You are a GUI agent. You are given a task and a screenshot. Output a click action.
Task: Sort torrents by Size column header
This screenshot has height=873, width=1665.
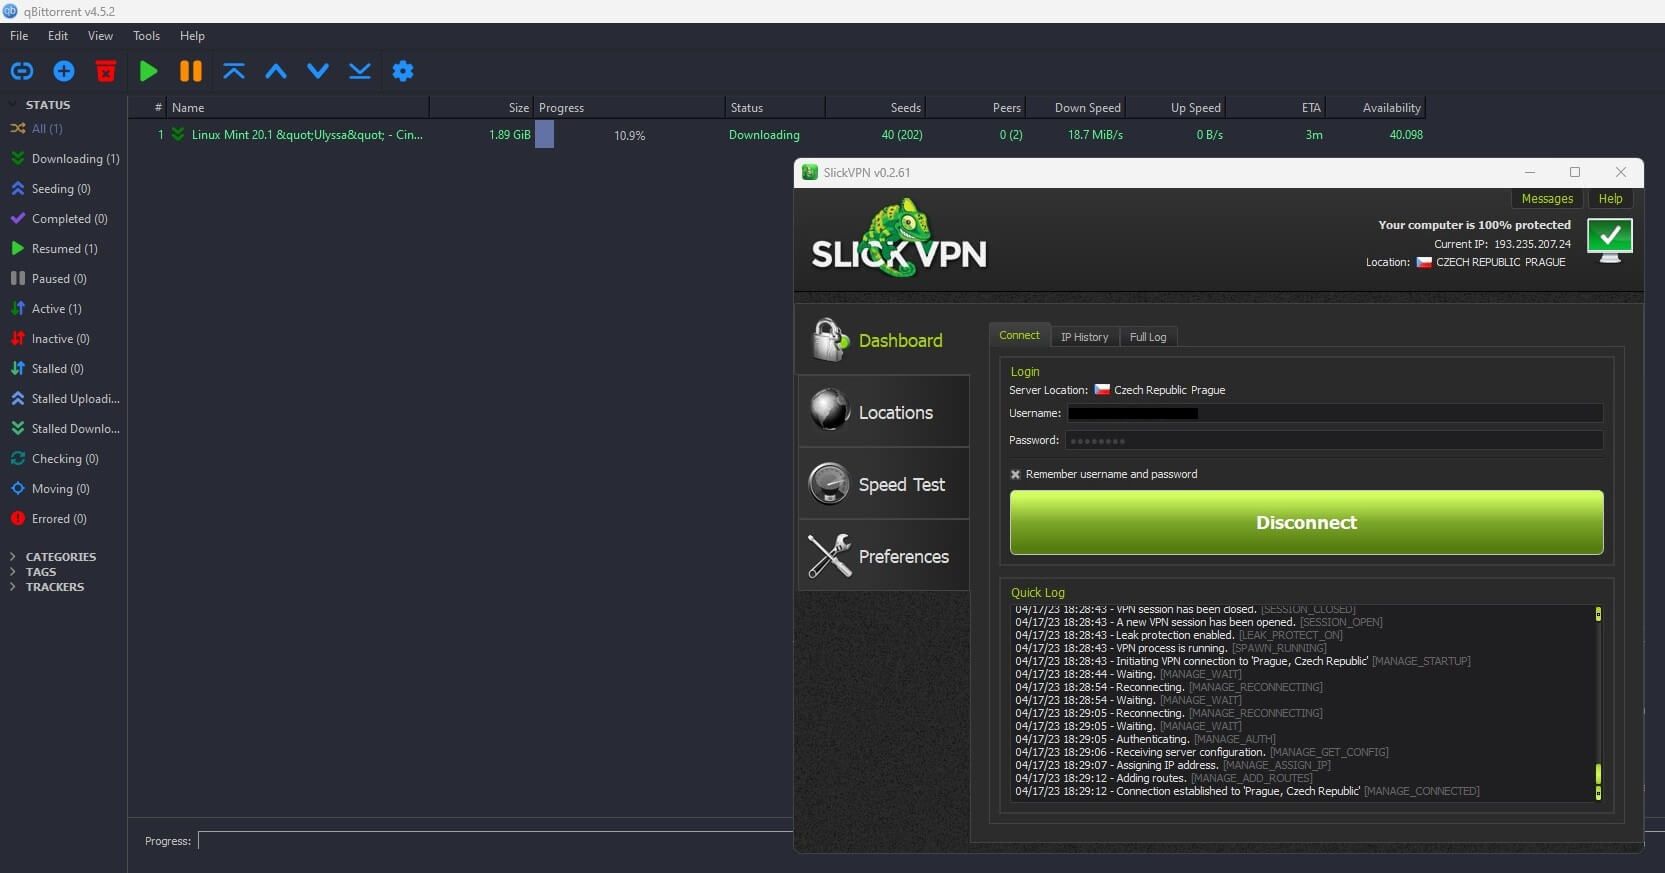482,107
